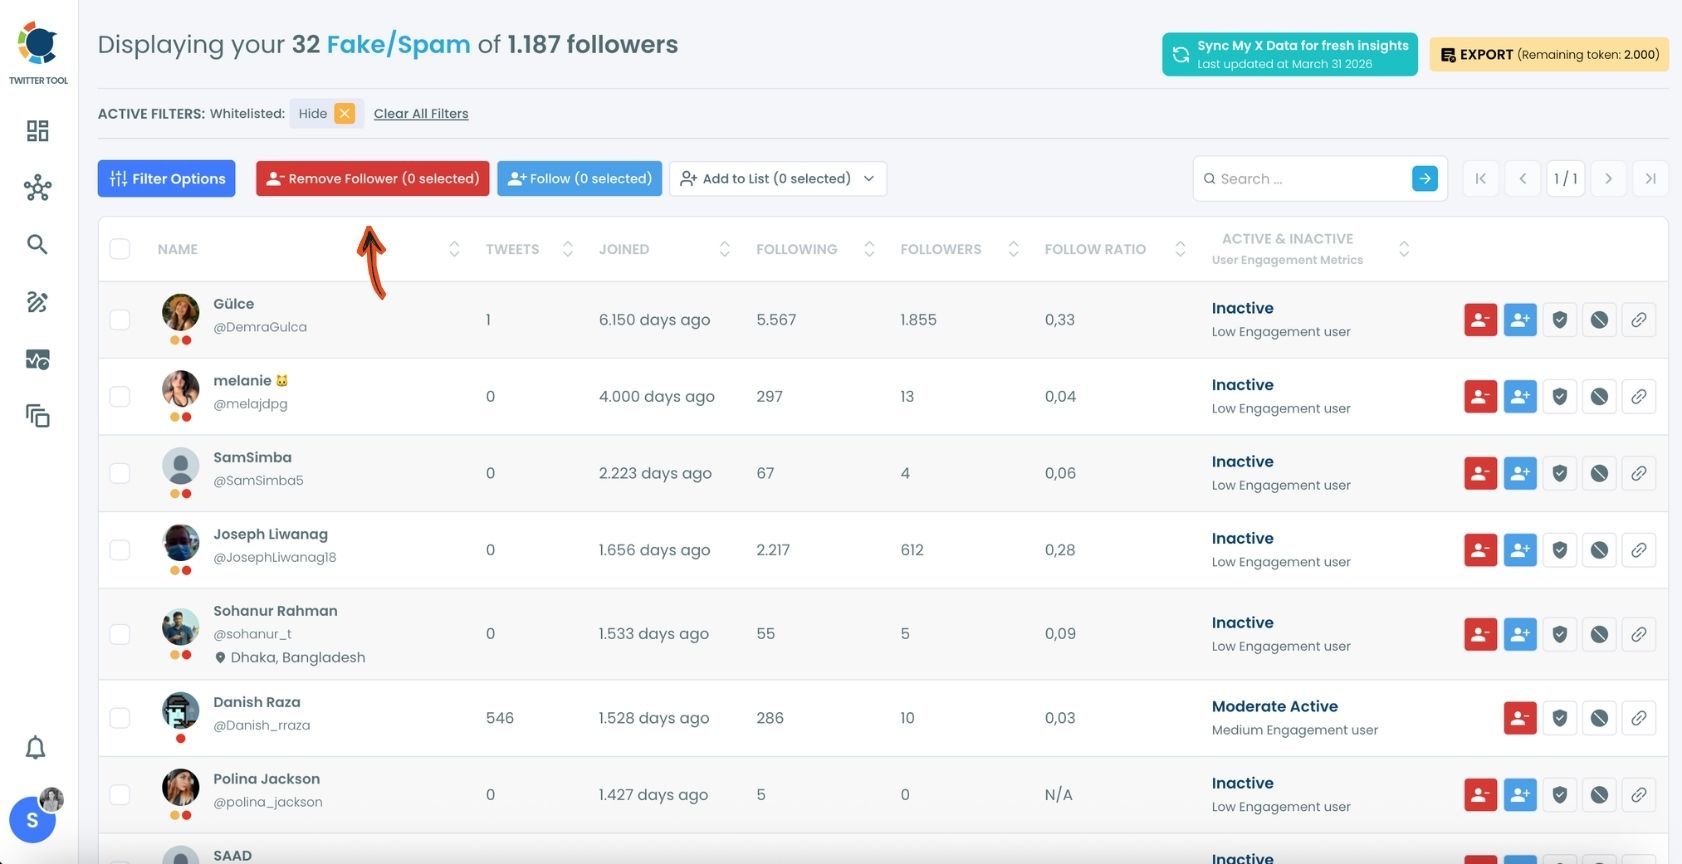The image size is (1682, 864).
Task: Open Filter Options
Action: 167,179
